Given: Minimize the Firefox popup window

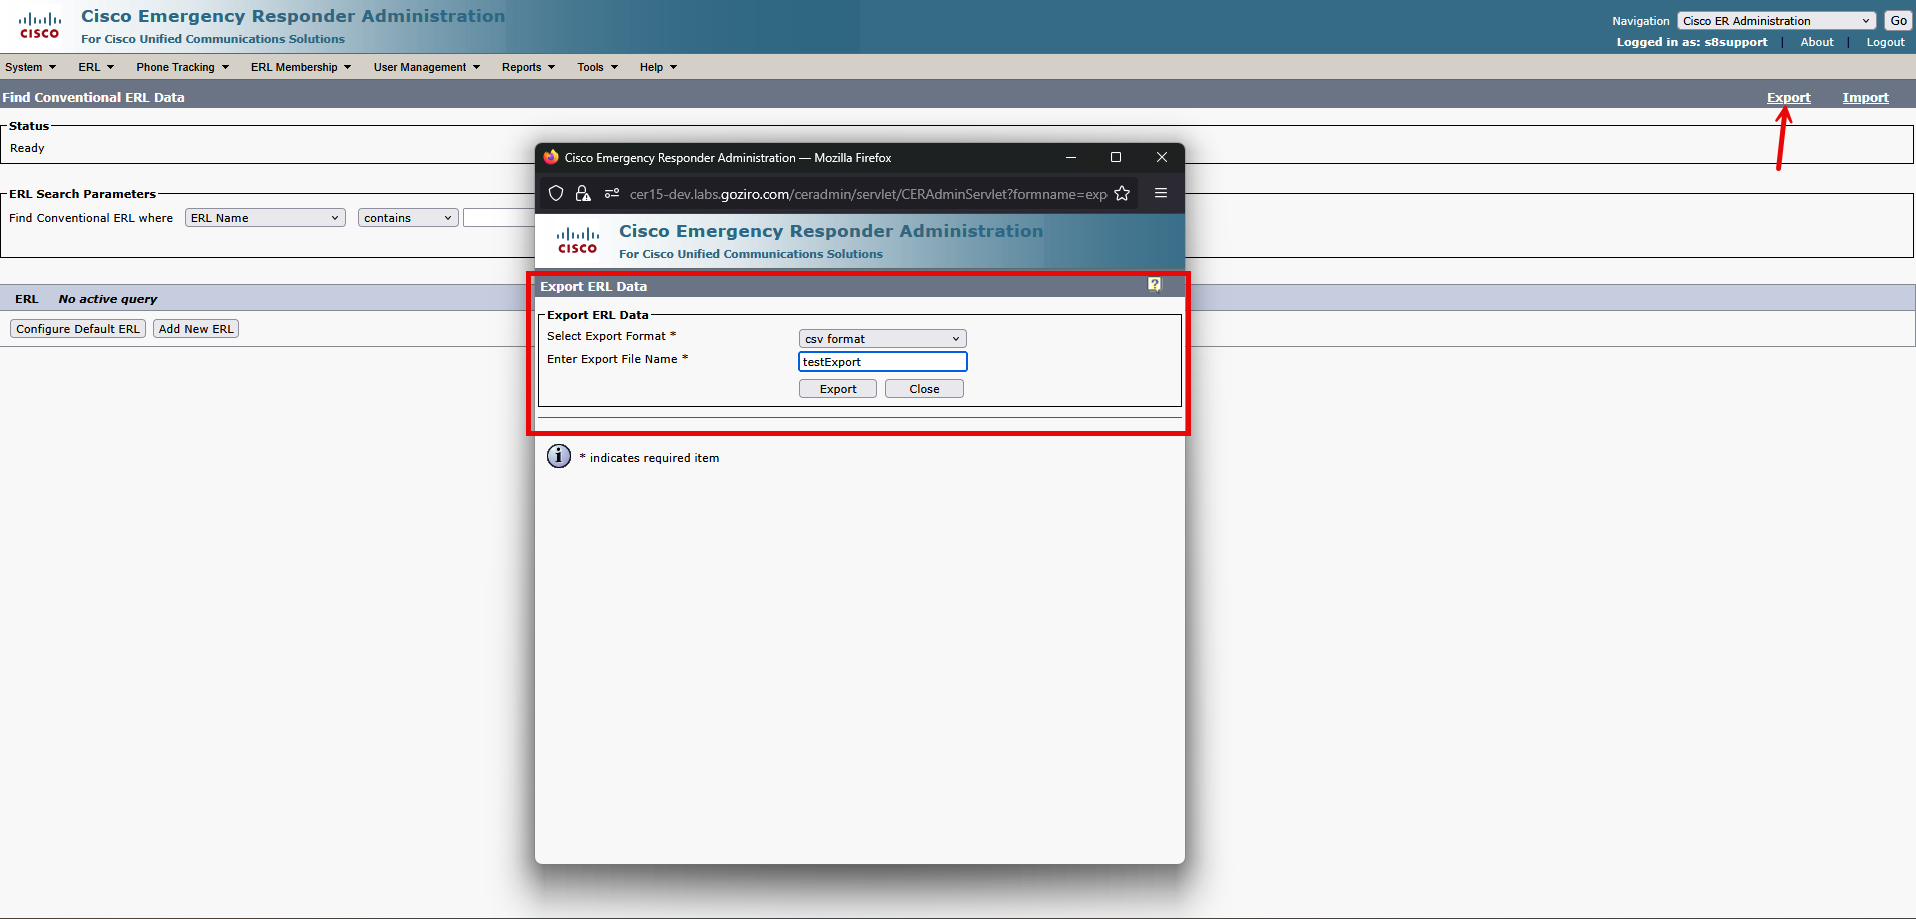Looking at the screenshot, I should [1071, 157].
